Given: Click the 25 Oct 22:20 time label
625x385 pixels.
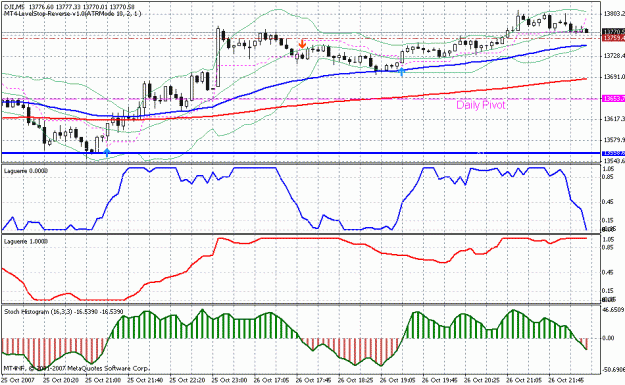Looking at the screenshot, I should tap(187, 380).
